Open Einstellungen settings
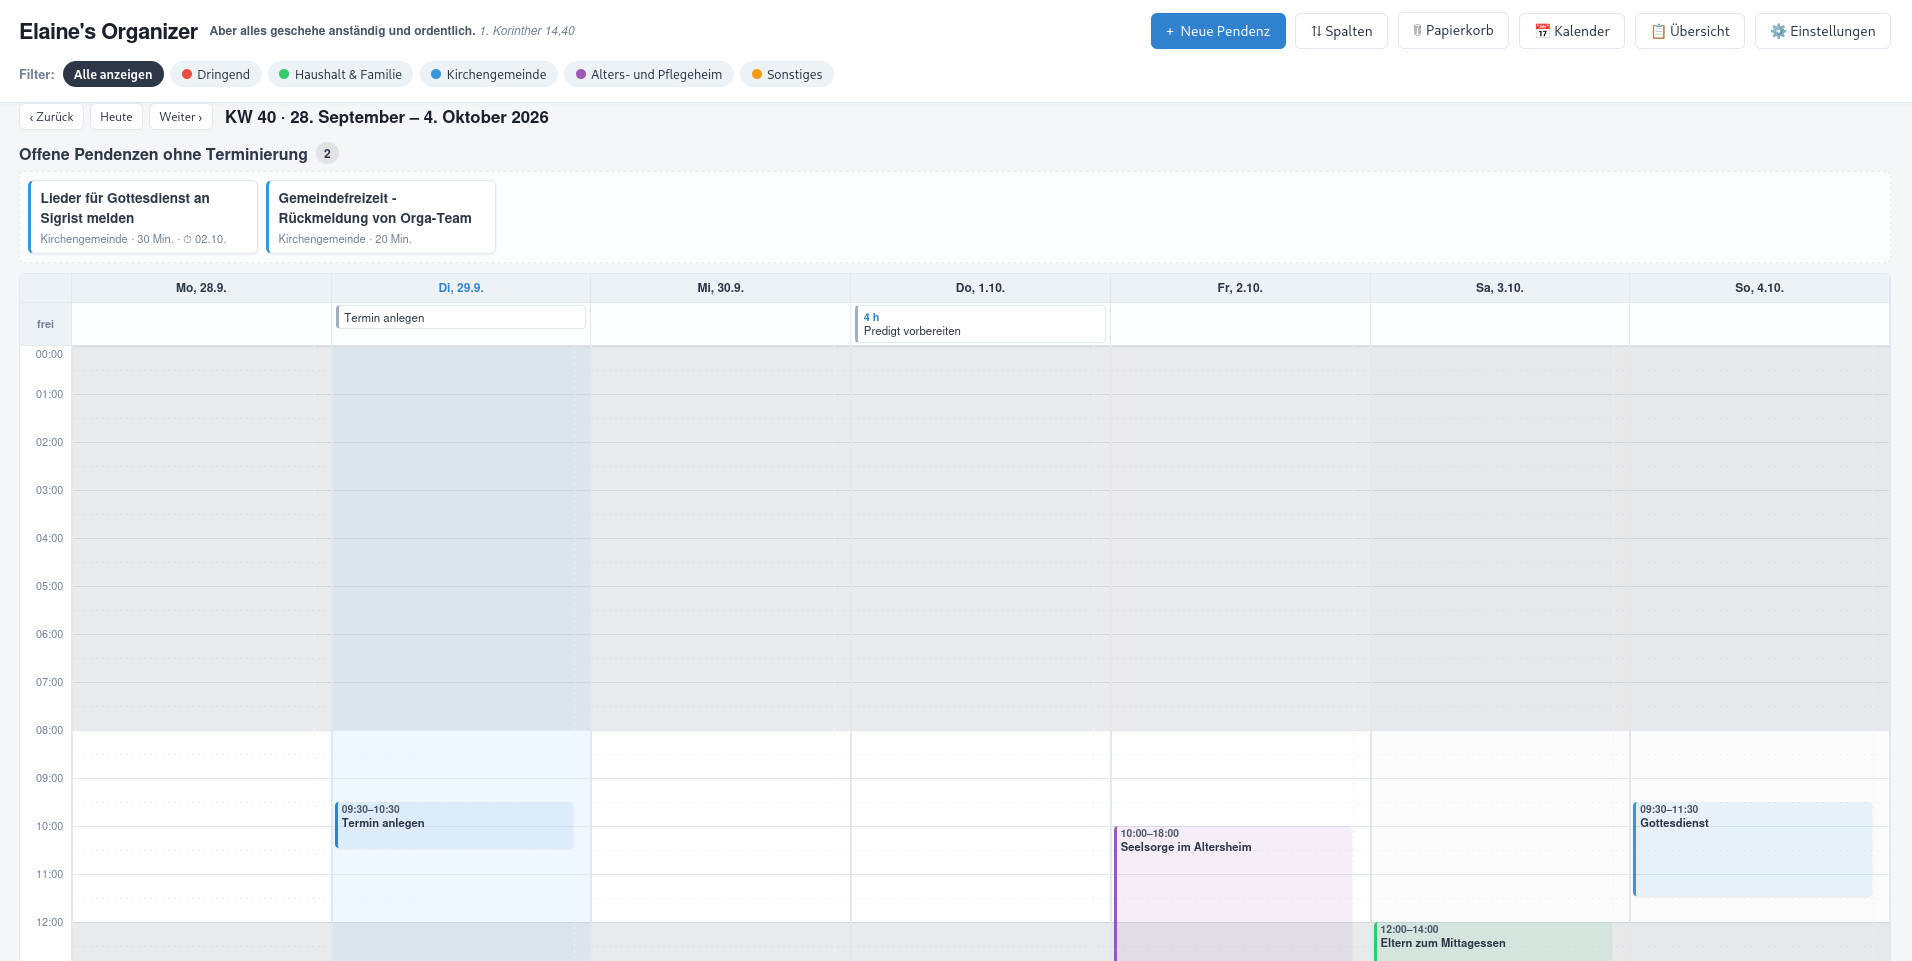Viewport: 1912px width, 961px height. (1823, 31)
